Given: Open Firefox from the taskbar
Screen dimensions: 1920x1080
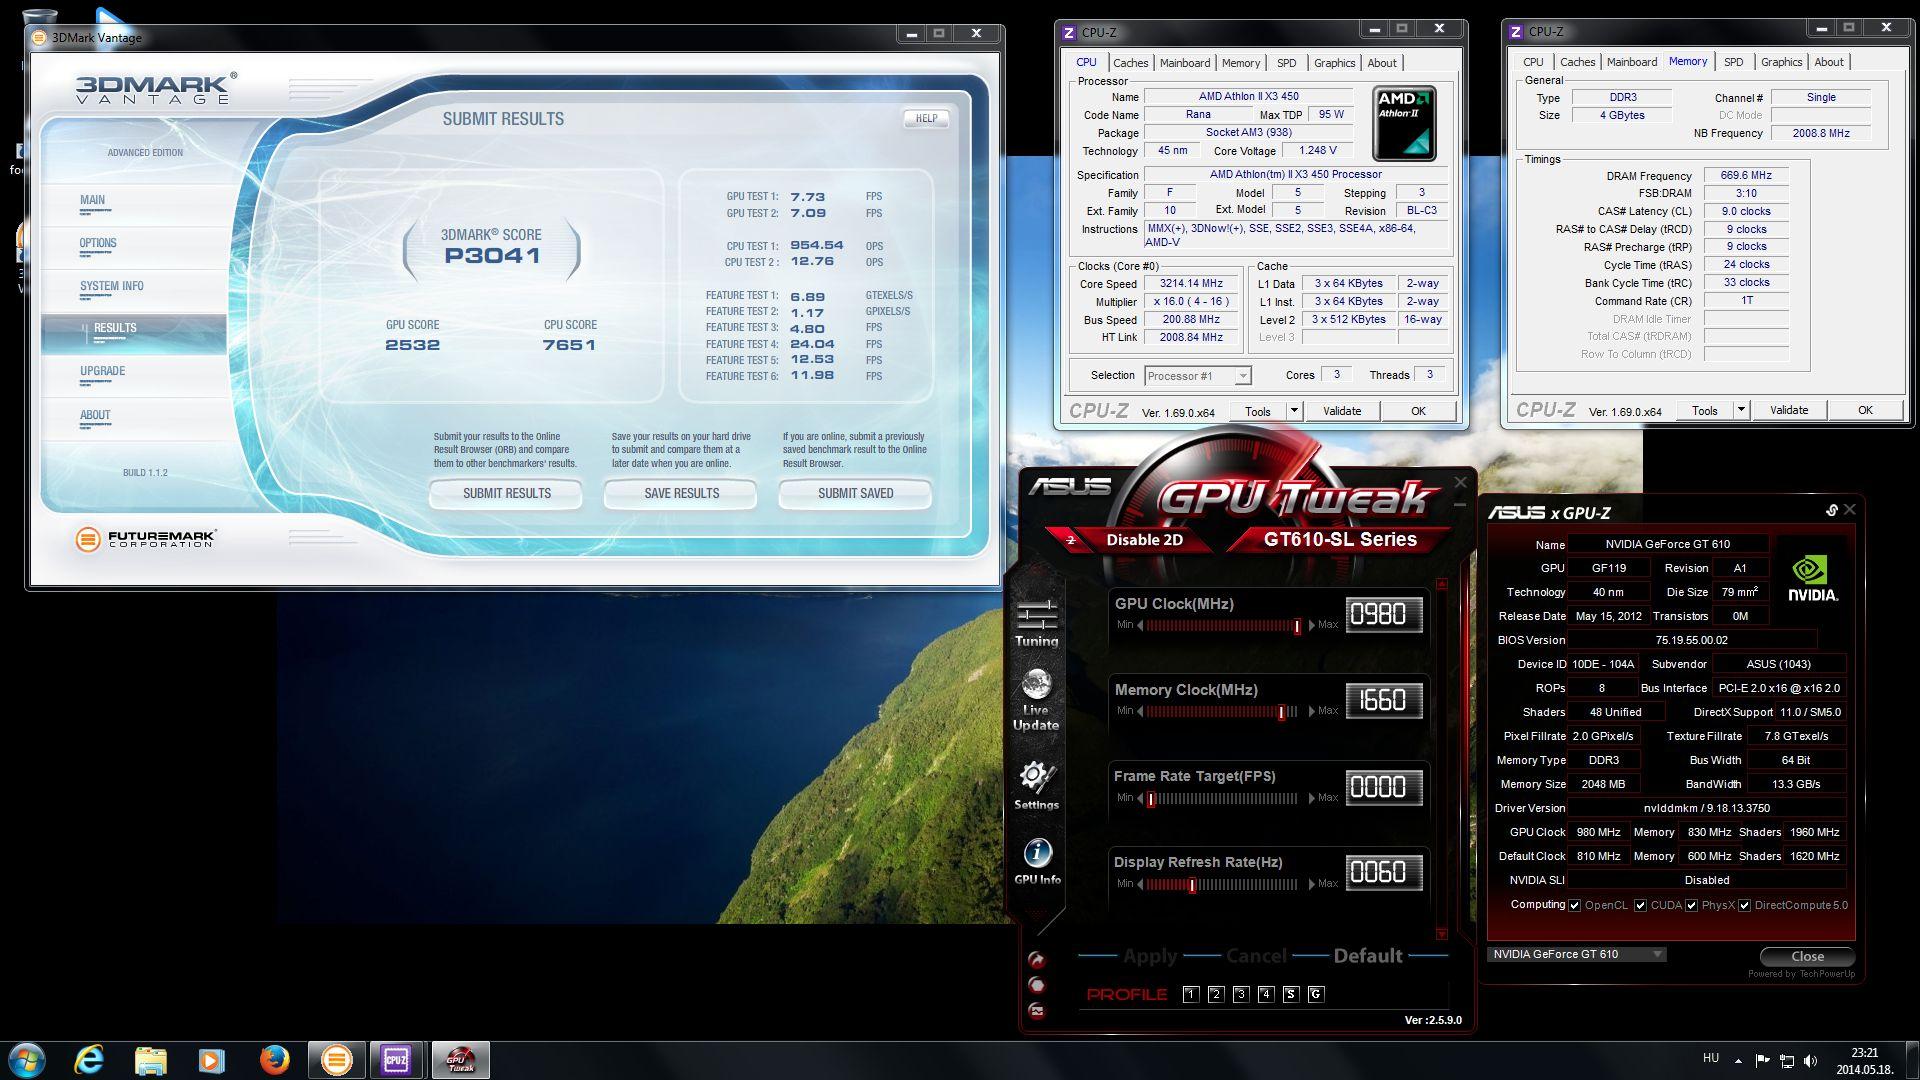Looking at the screenshot, I should coord(274,1059).
